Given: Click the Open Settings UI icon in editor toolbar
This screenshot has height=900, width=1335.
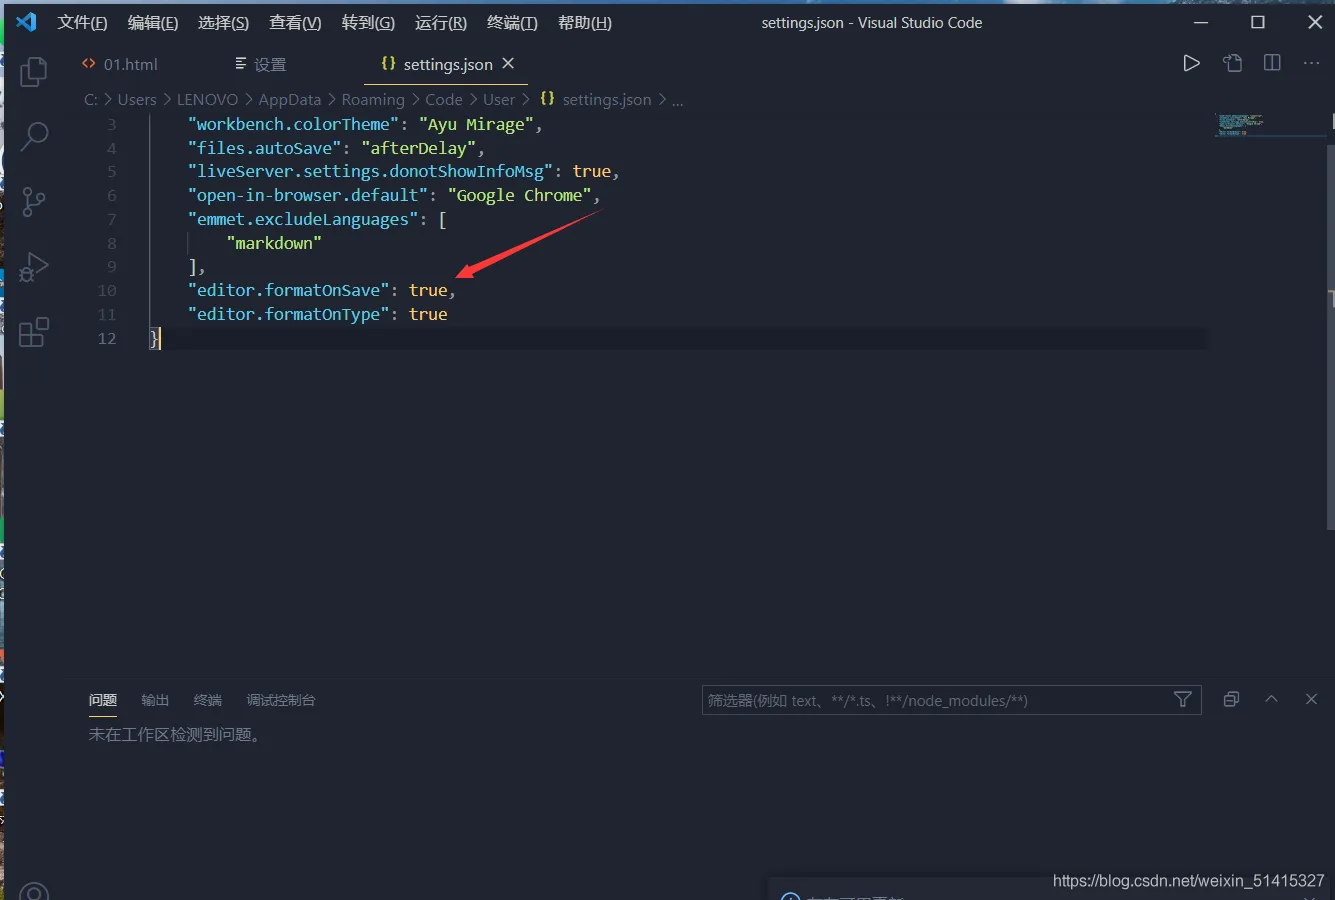Looking at the screenshot, I should click(x=1232, y=63).
